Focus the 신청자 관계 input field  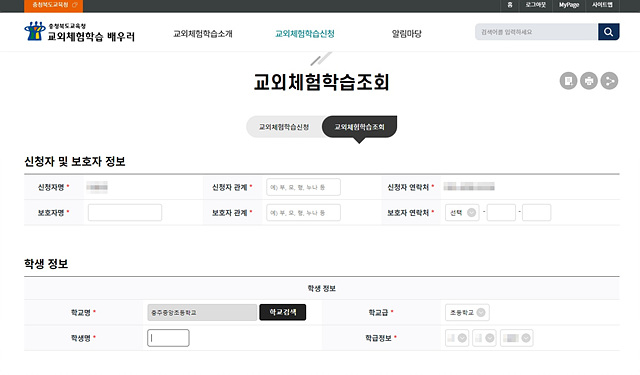coord(303,187)
